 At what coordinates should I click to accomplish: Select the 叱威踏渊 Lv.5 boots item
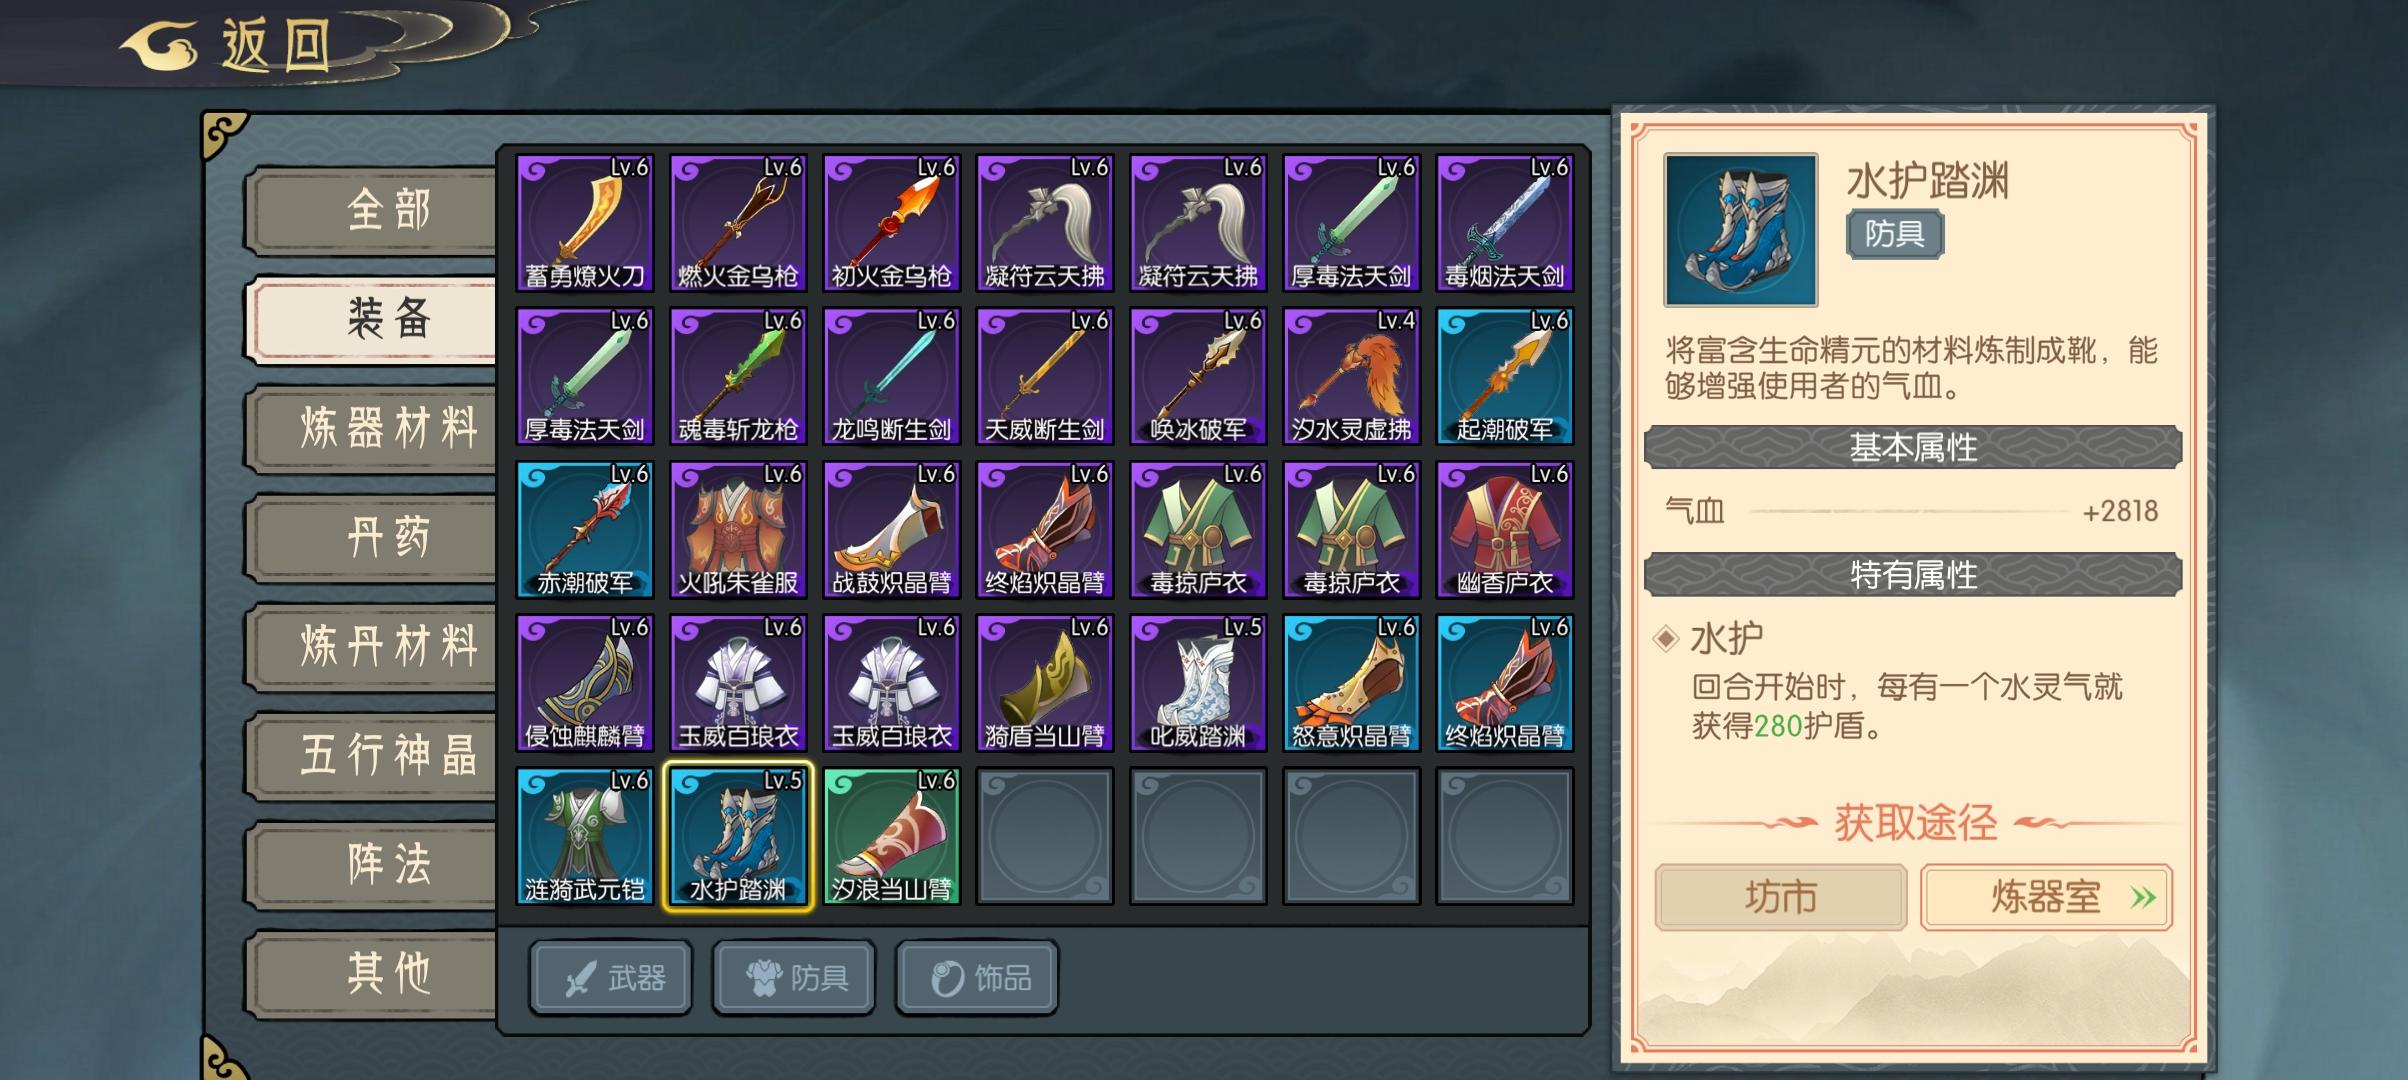(x=1198, y=682)
